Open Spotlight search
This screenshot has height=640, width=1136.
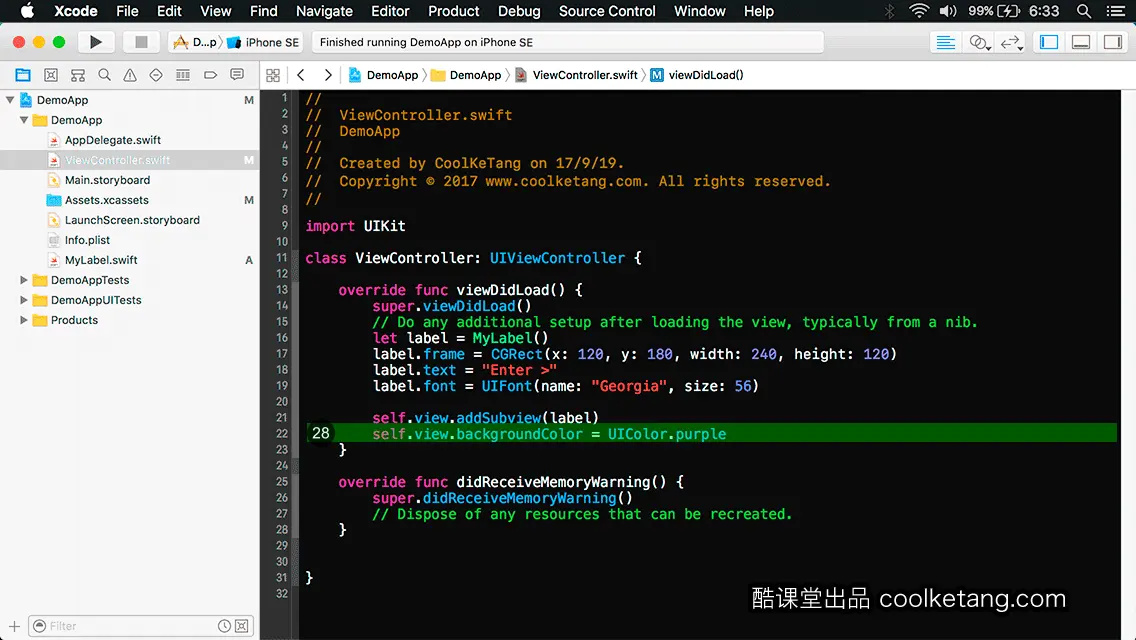(x=1084, y=11)
